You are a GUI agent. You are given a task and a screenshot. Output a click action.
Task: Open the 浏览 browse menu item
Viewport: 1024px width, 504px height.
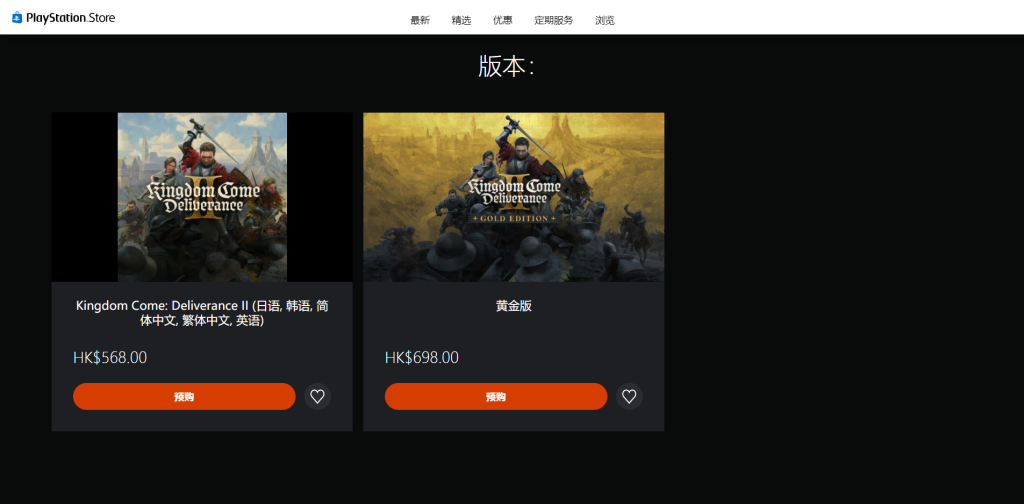point(605,20)
